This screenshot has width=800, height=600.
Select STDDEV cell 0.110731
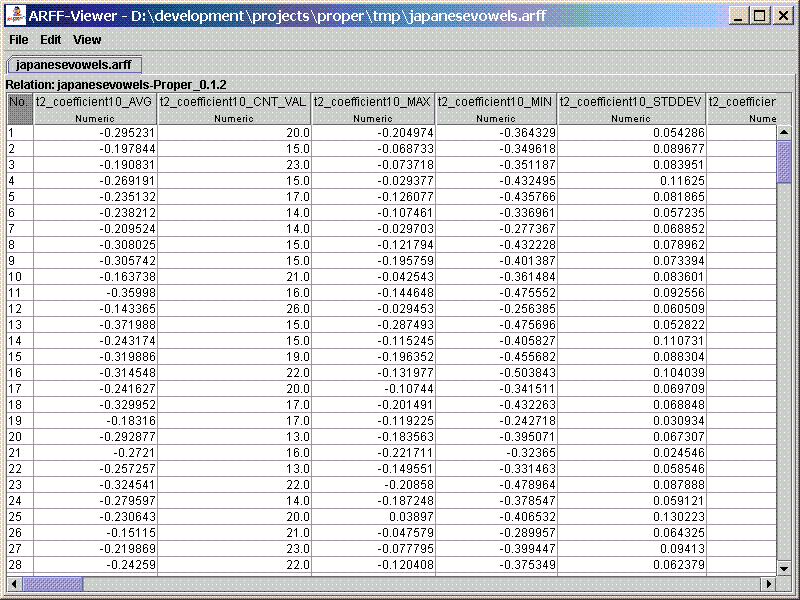click(632, 341)
